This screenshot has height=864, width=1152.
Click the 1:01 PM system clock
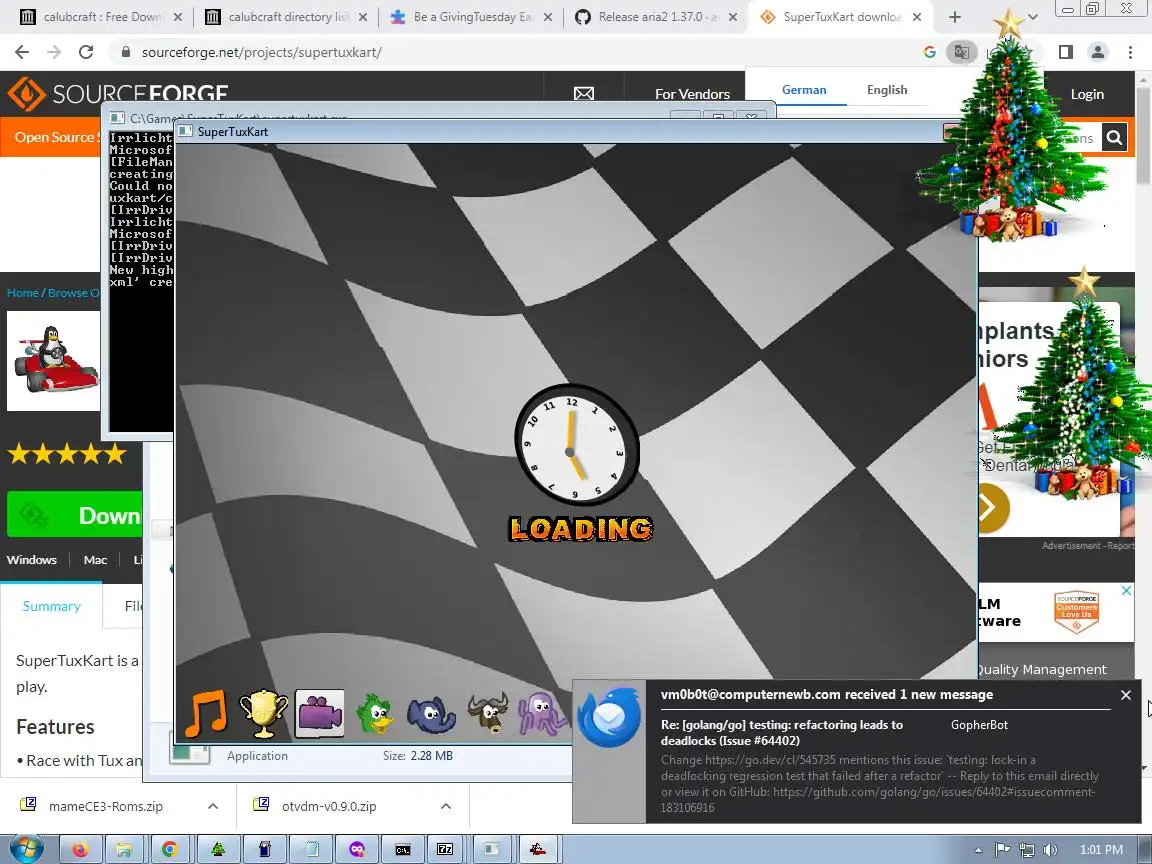[1101, 850]
